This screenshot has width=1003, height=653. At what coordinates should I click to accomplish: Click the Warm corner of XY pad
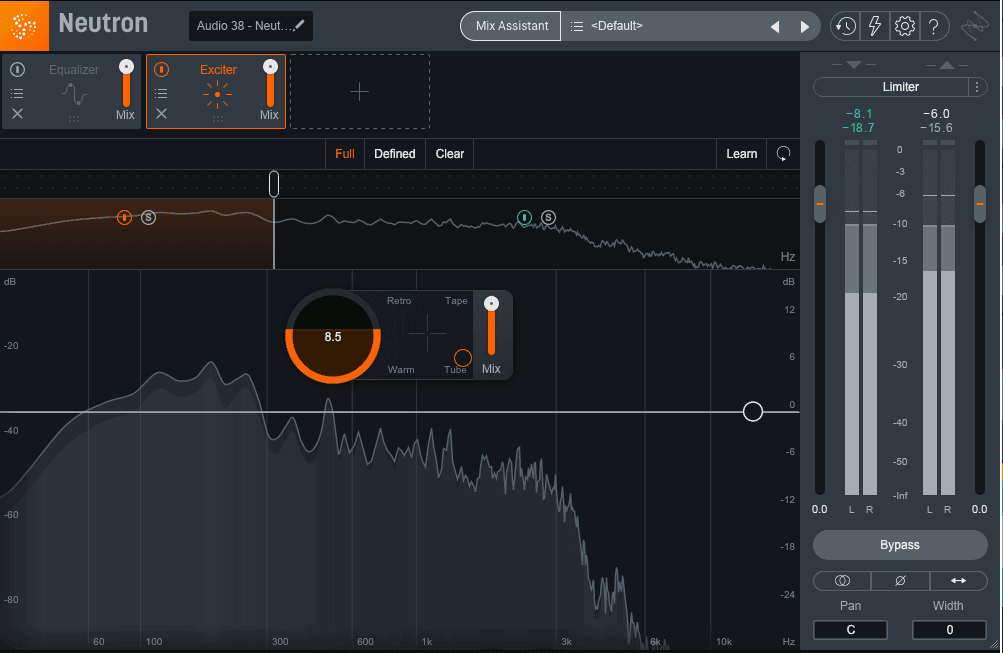point(401,370)
